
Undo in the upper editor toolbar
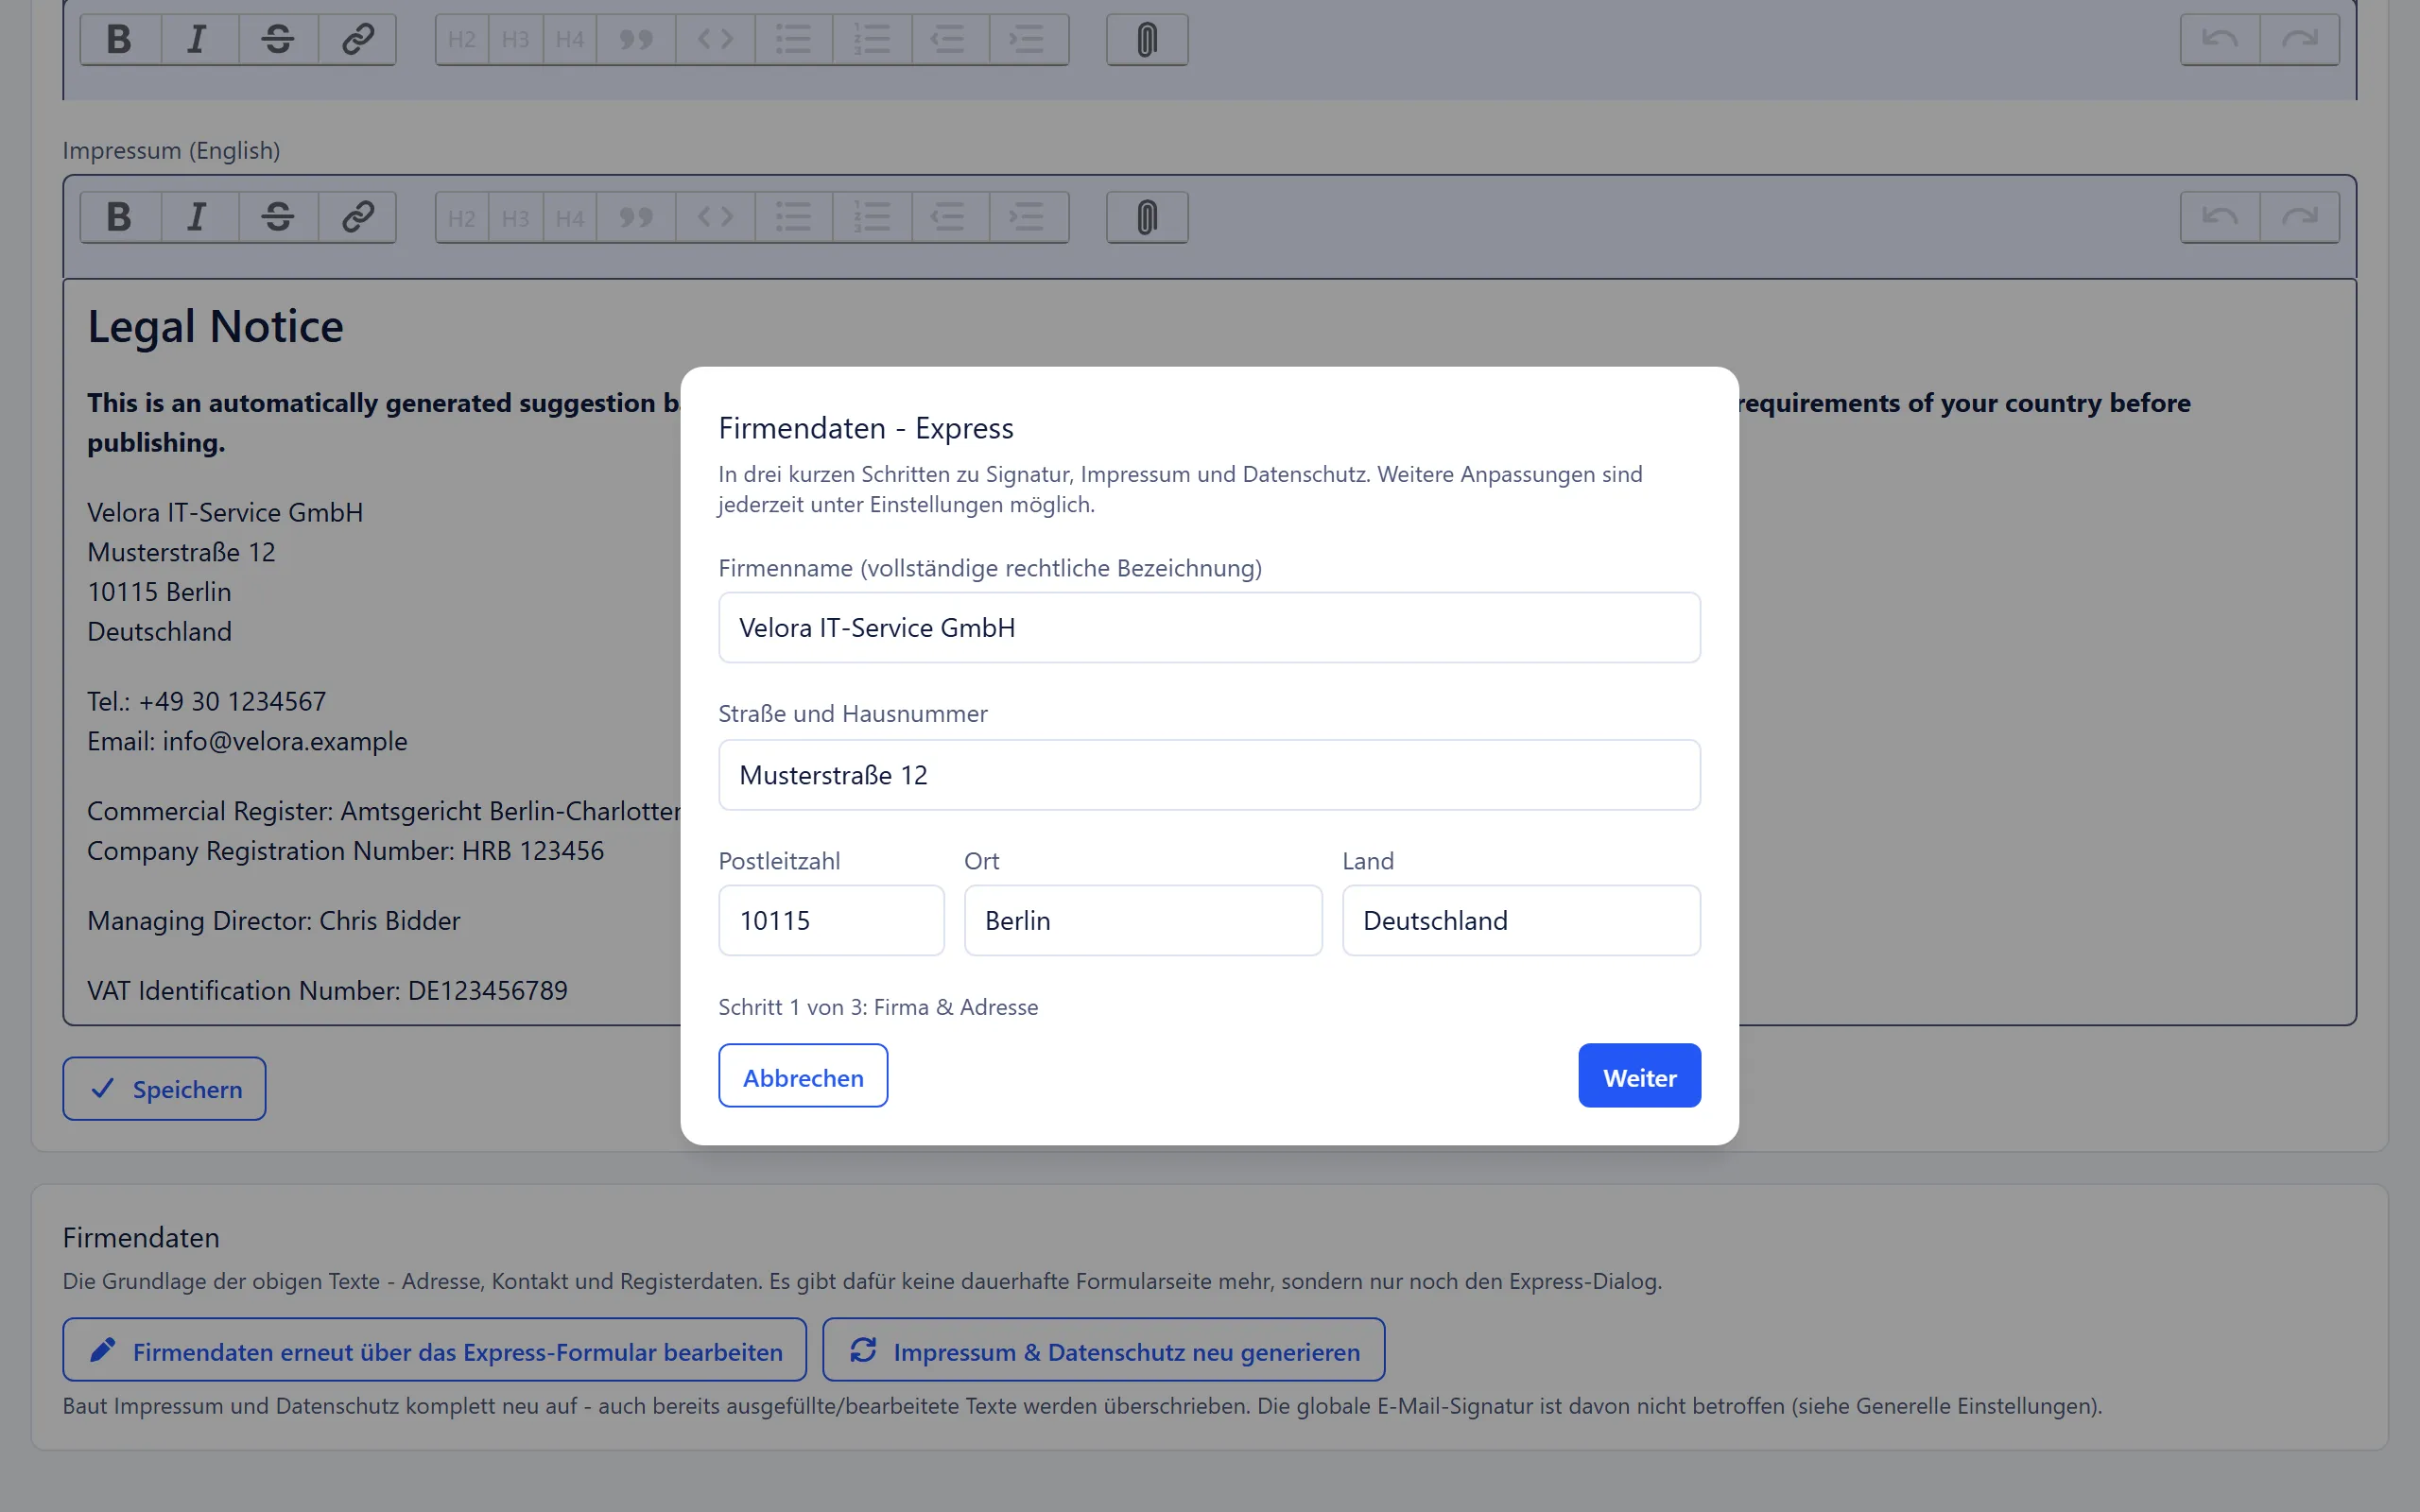2220,40
